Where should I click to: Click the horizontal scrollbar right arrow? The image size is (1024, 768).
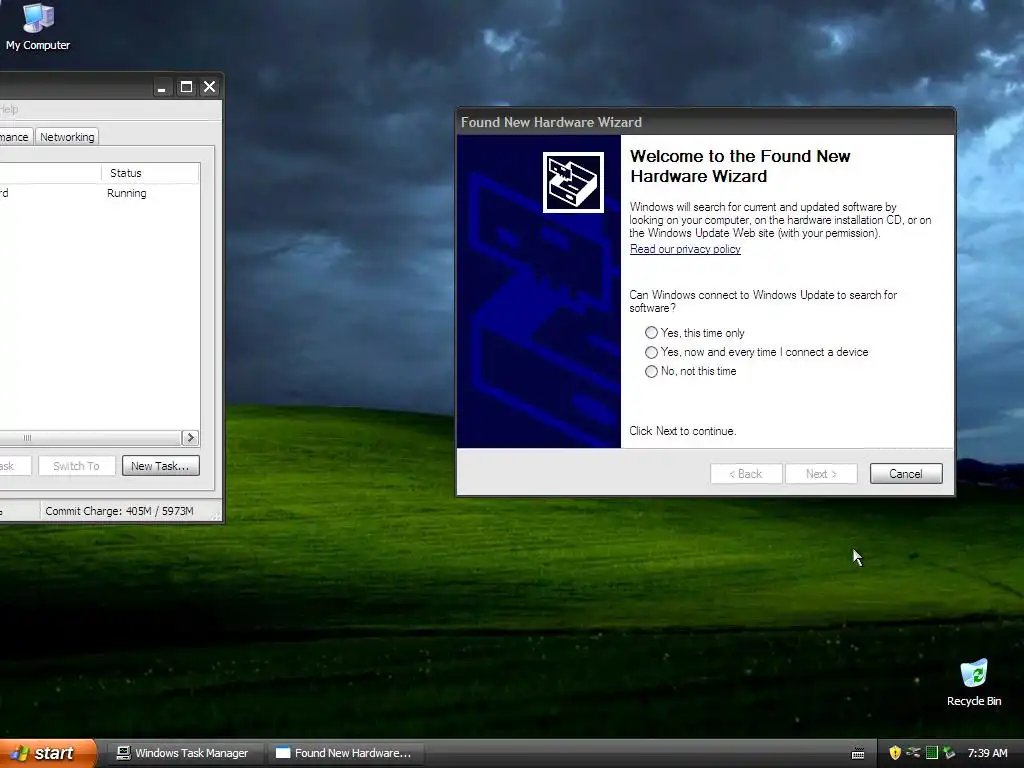pos(190,438)
